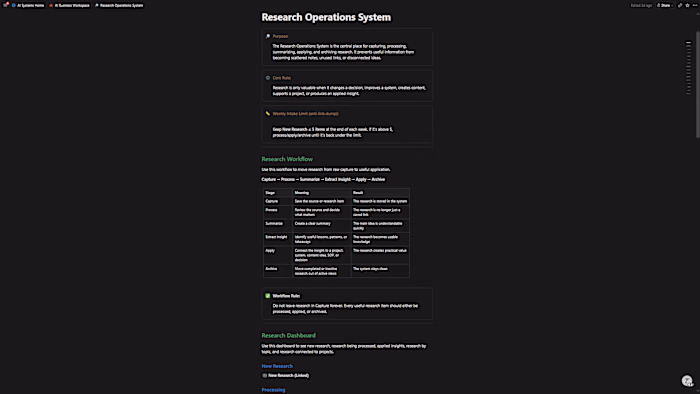Click the 'The system stays clean' cell

click(380, 271)
